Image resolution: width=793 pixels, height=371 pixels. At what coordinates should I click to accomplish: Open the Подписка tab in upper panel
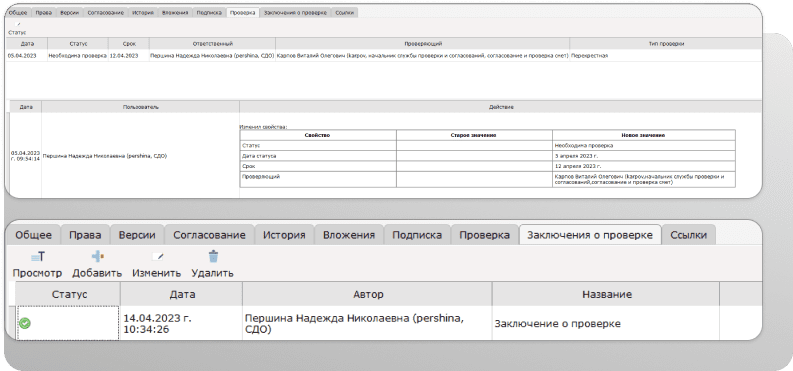[x=209, y=13]
